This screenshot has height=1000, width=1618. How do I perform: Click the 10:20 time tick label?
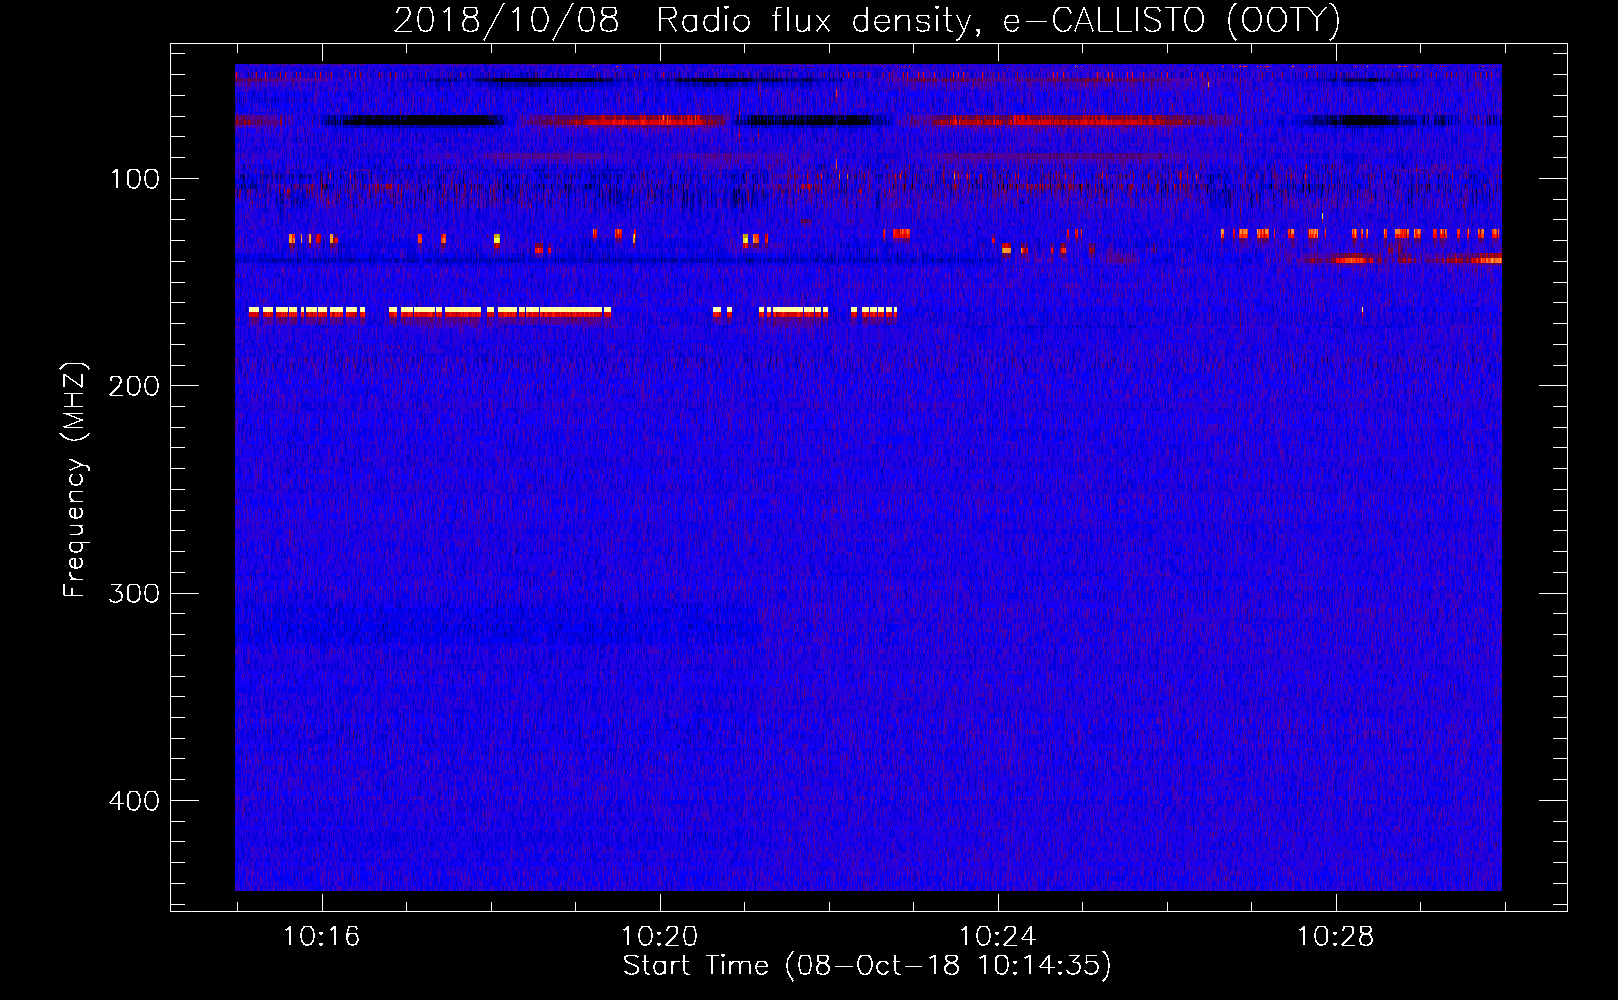tap(659, 937)
